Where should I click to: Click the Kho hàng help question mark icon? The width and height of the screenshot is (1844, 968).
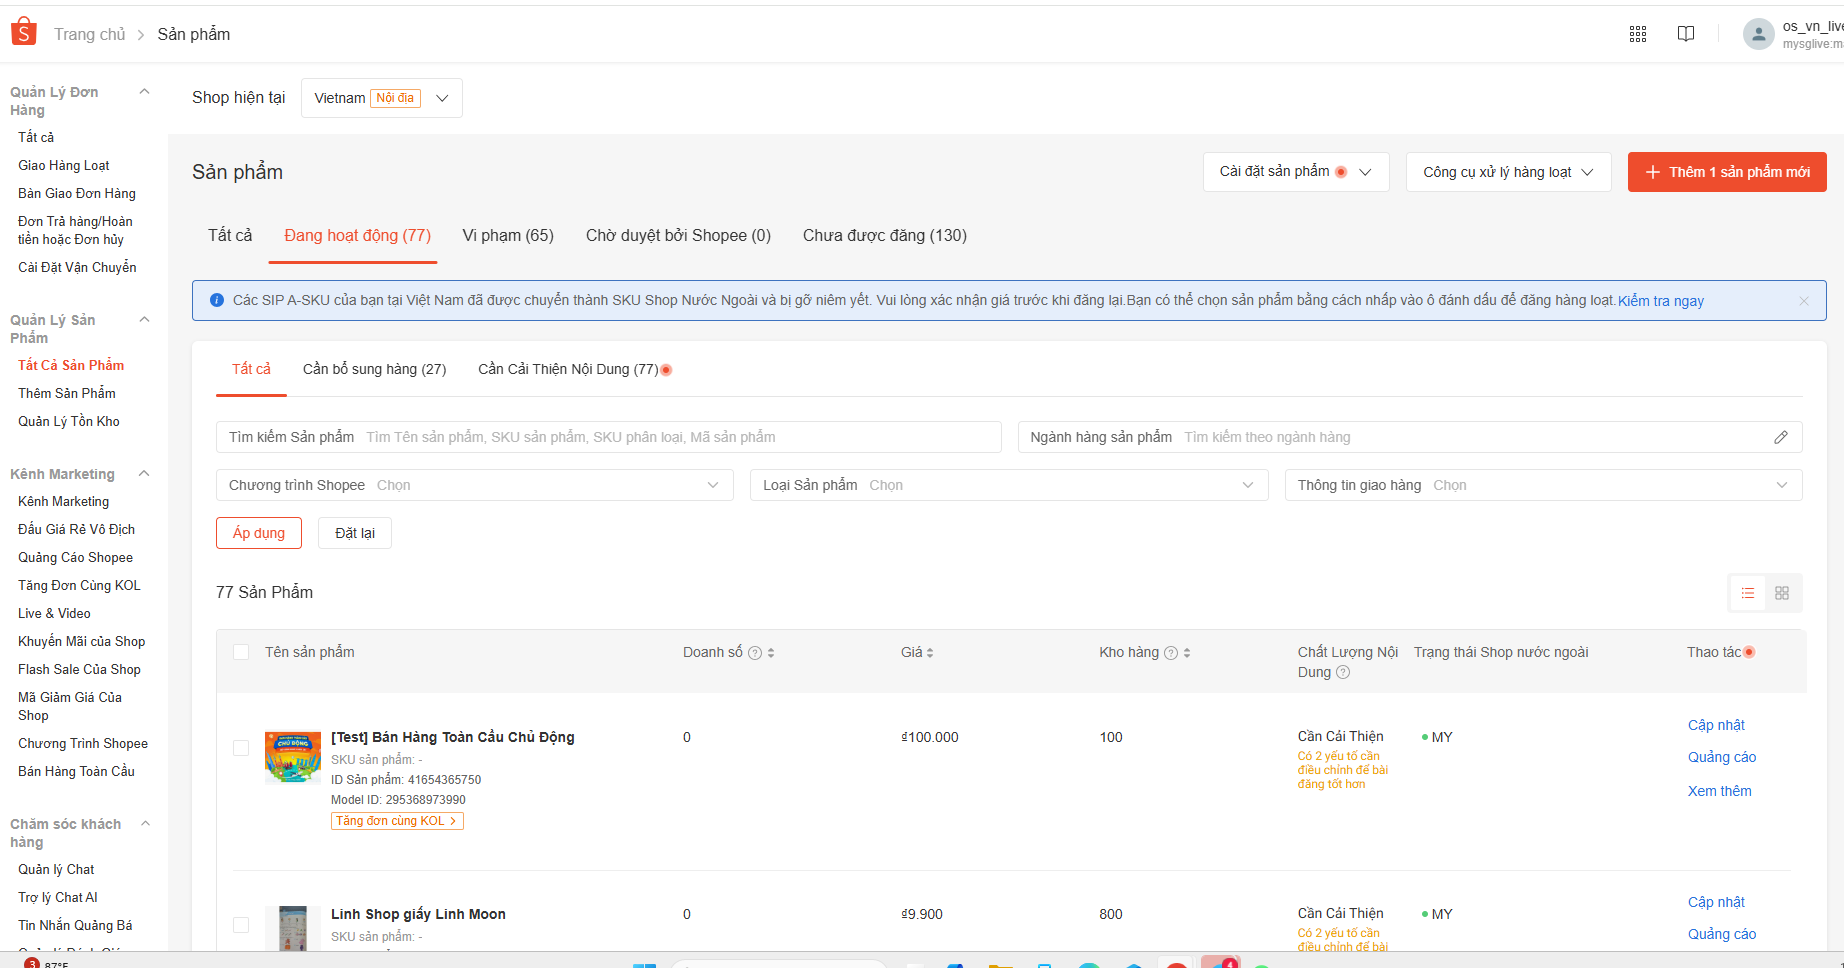pos(1169,652)
